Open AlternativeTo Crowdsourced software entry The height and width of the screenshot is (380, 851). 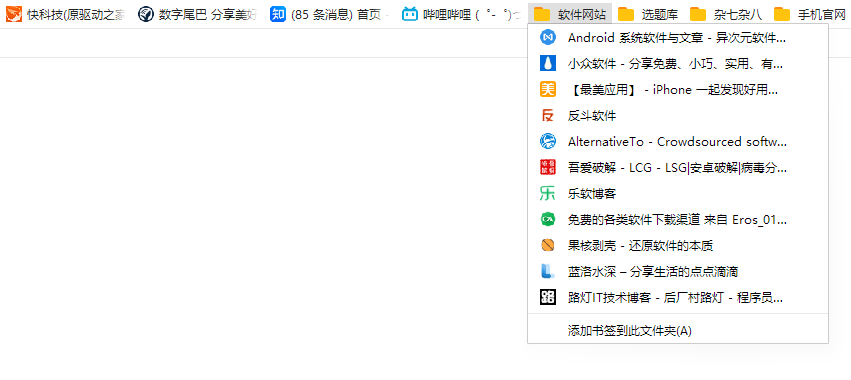(678, 142)
